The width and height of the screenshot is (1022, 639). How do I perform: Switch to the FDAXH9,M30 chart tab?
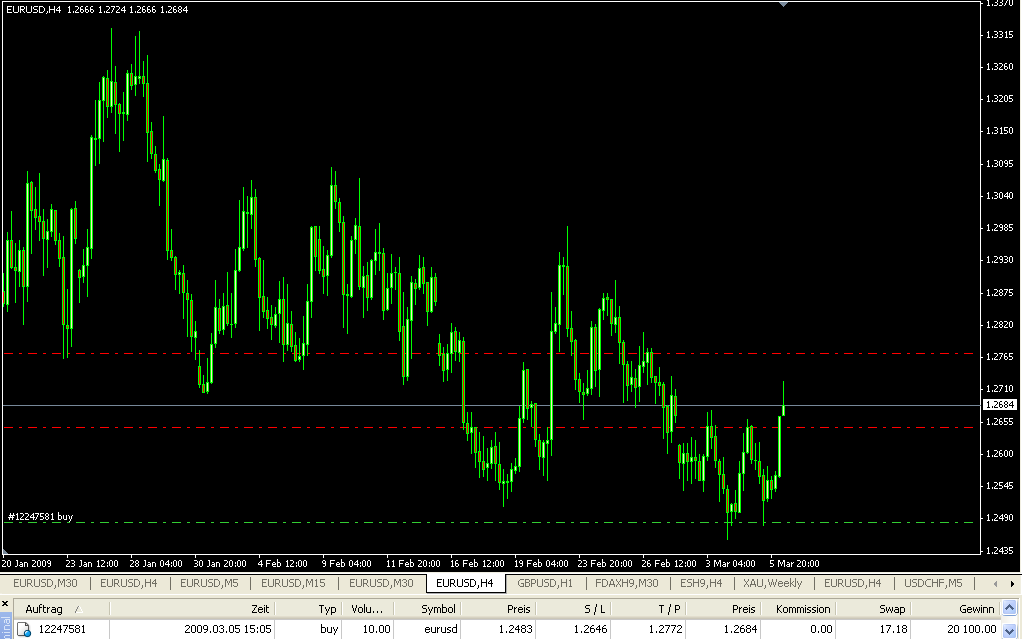pos(626,583)
